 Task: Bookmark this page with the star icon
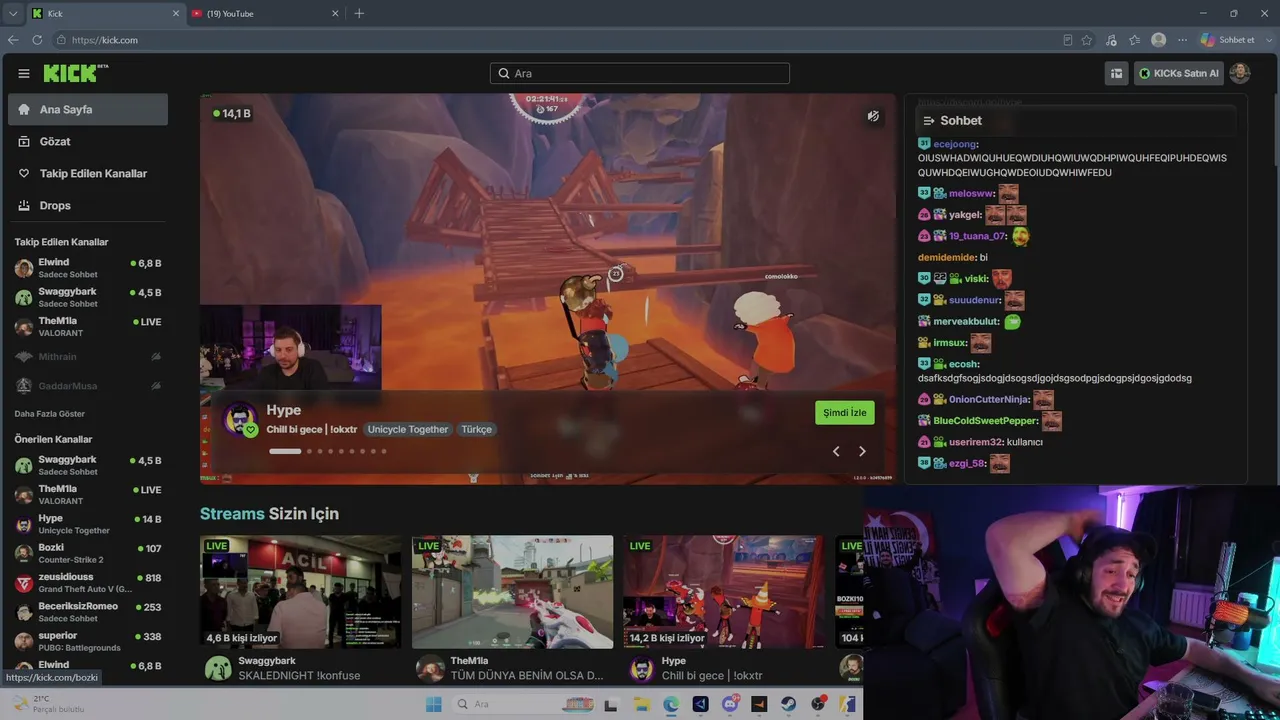click(1087, 40)
